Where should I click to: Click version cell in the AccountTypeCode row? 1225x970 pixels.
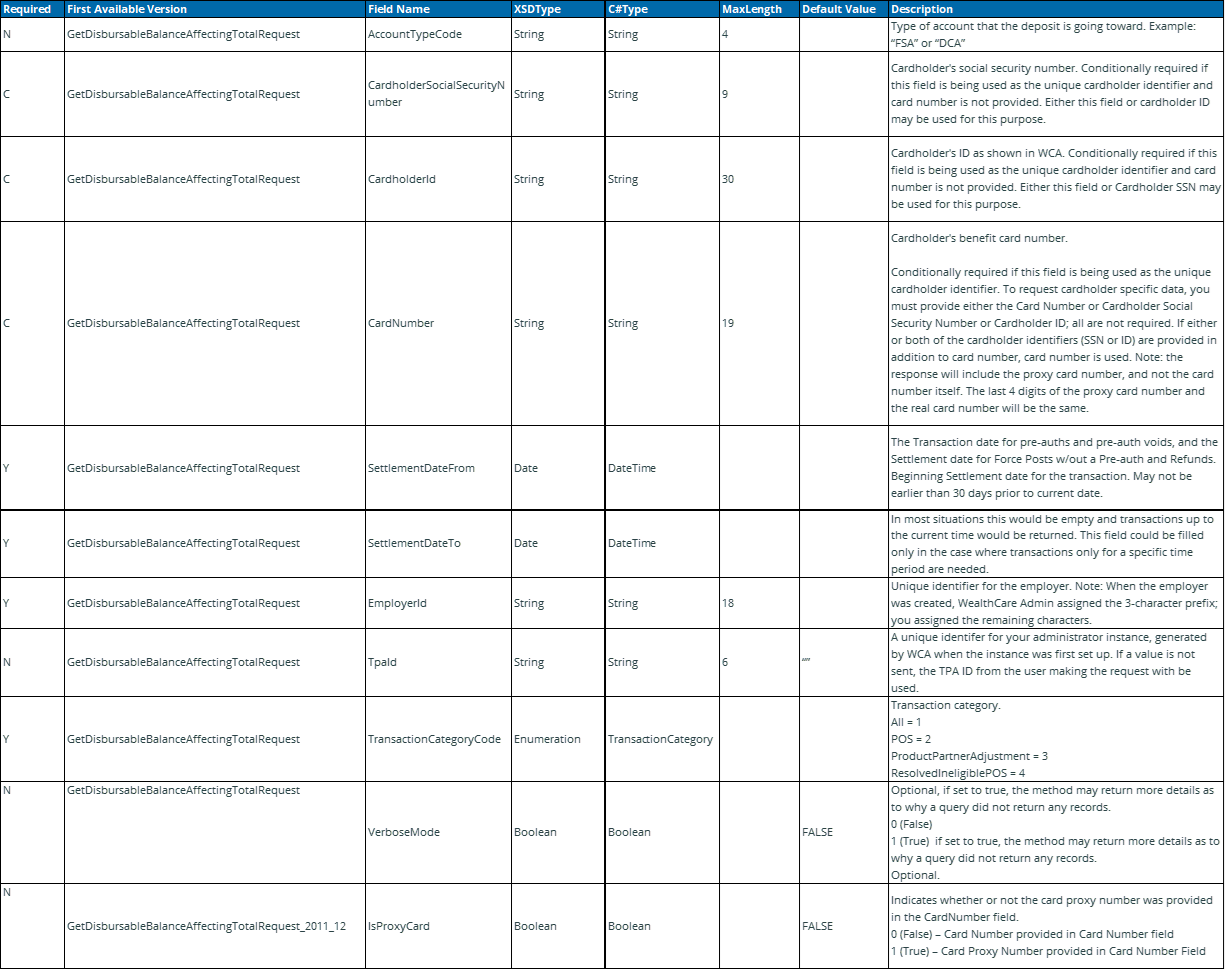(x=213, y=34)
